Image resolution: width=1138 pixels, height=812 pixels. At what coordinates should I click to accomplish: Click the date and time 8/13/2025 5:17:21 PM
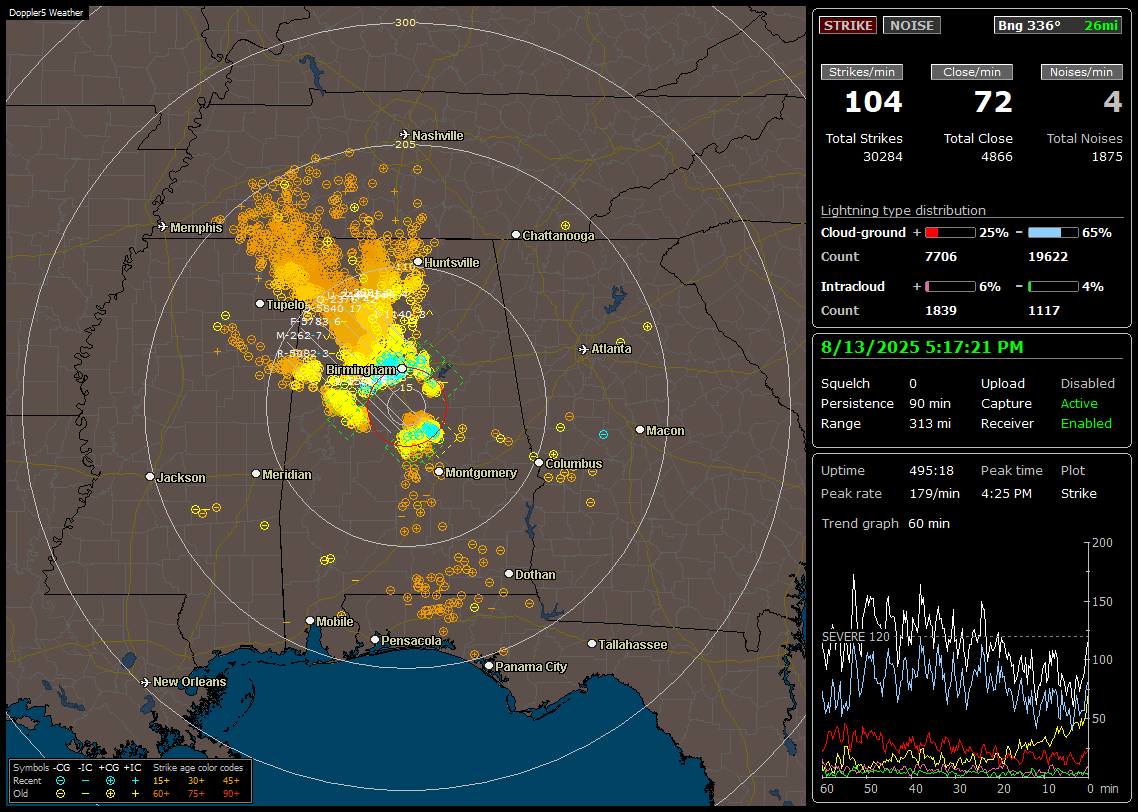pyautogui.click(x=922, y=347)
